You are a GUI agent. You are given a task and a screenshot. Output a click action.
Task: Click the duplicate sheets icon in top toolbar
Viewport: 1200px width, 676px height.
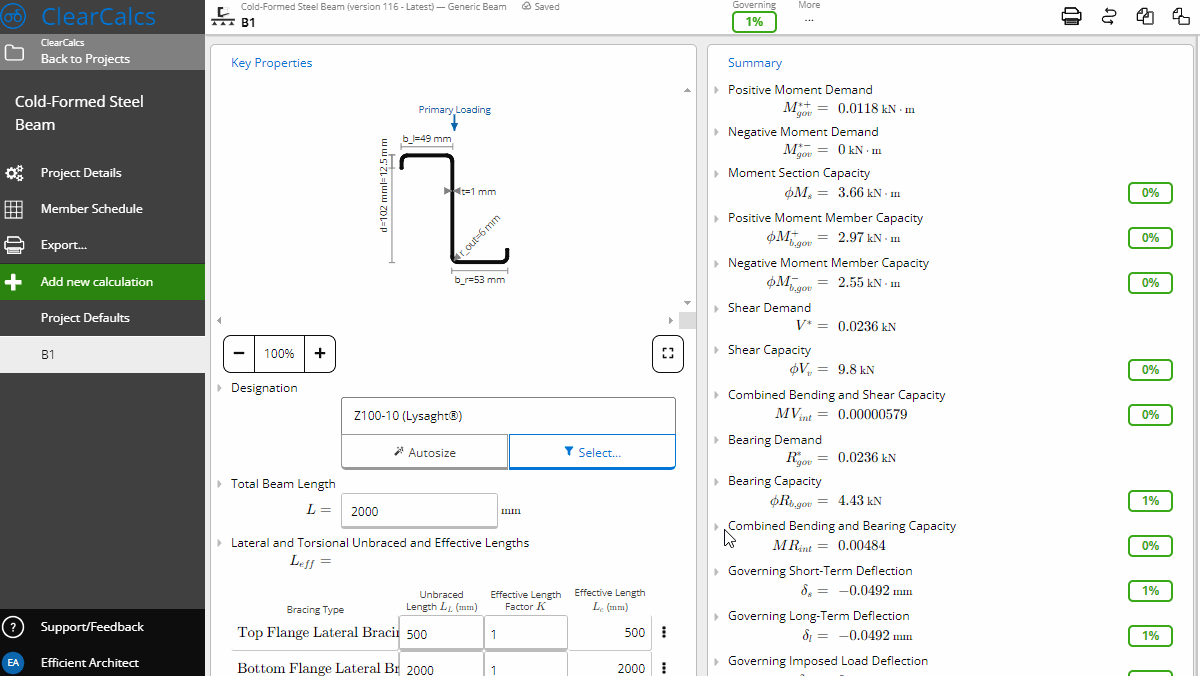point(1145,16)
